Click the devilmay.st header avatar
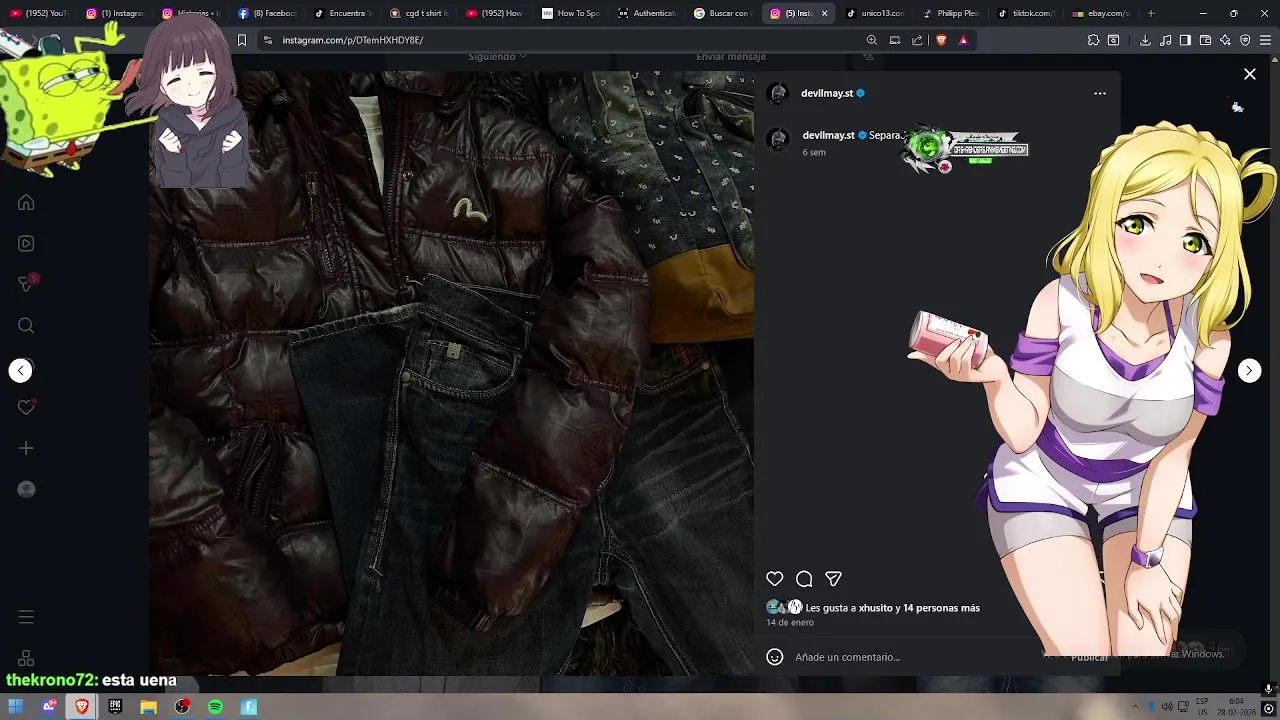This screenshot has height=720, width=1280. pos(777,93)
